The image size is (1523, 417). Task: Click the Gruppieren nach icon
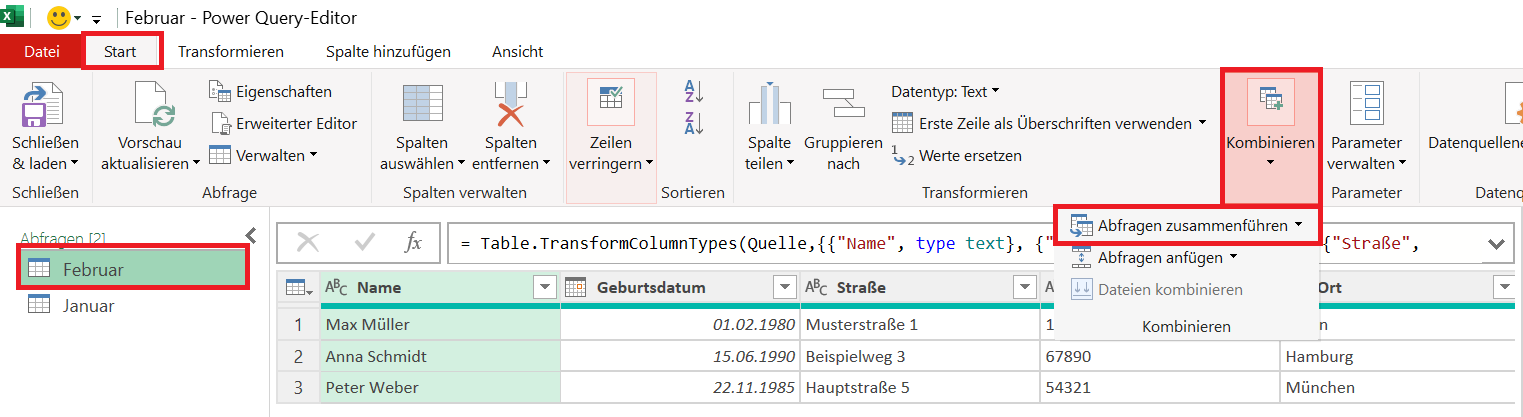pyautogui.click(x=843, y=105)
